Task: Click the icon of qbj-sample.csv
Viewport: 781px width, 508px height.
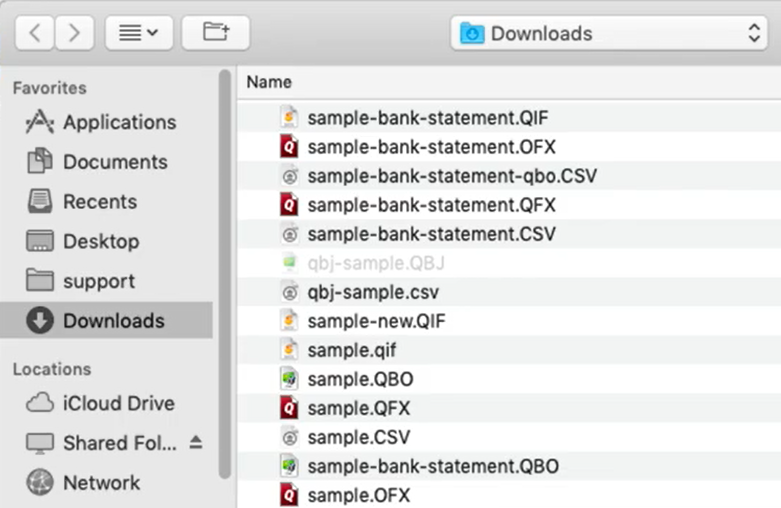Action: [x=289, y=292]
